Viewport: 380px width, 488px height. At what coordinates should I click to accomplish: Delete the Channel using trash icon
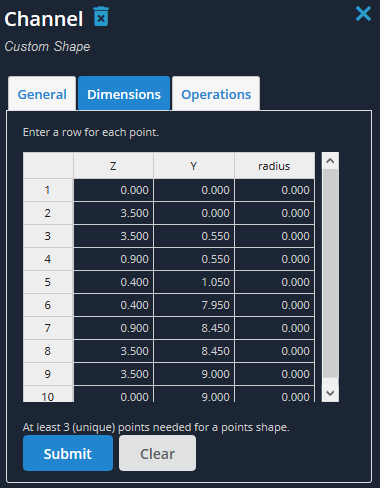101,16
